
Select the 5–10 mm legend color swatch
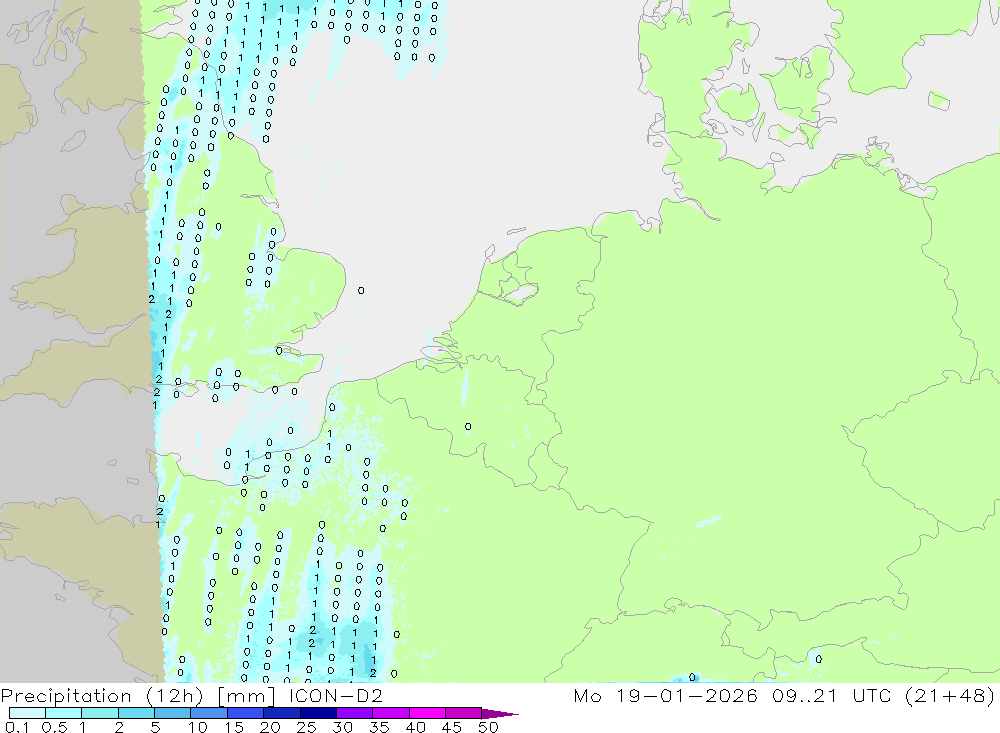point(173,713)
